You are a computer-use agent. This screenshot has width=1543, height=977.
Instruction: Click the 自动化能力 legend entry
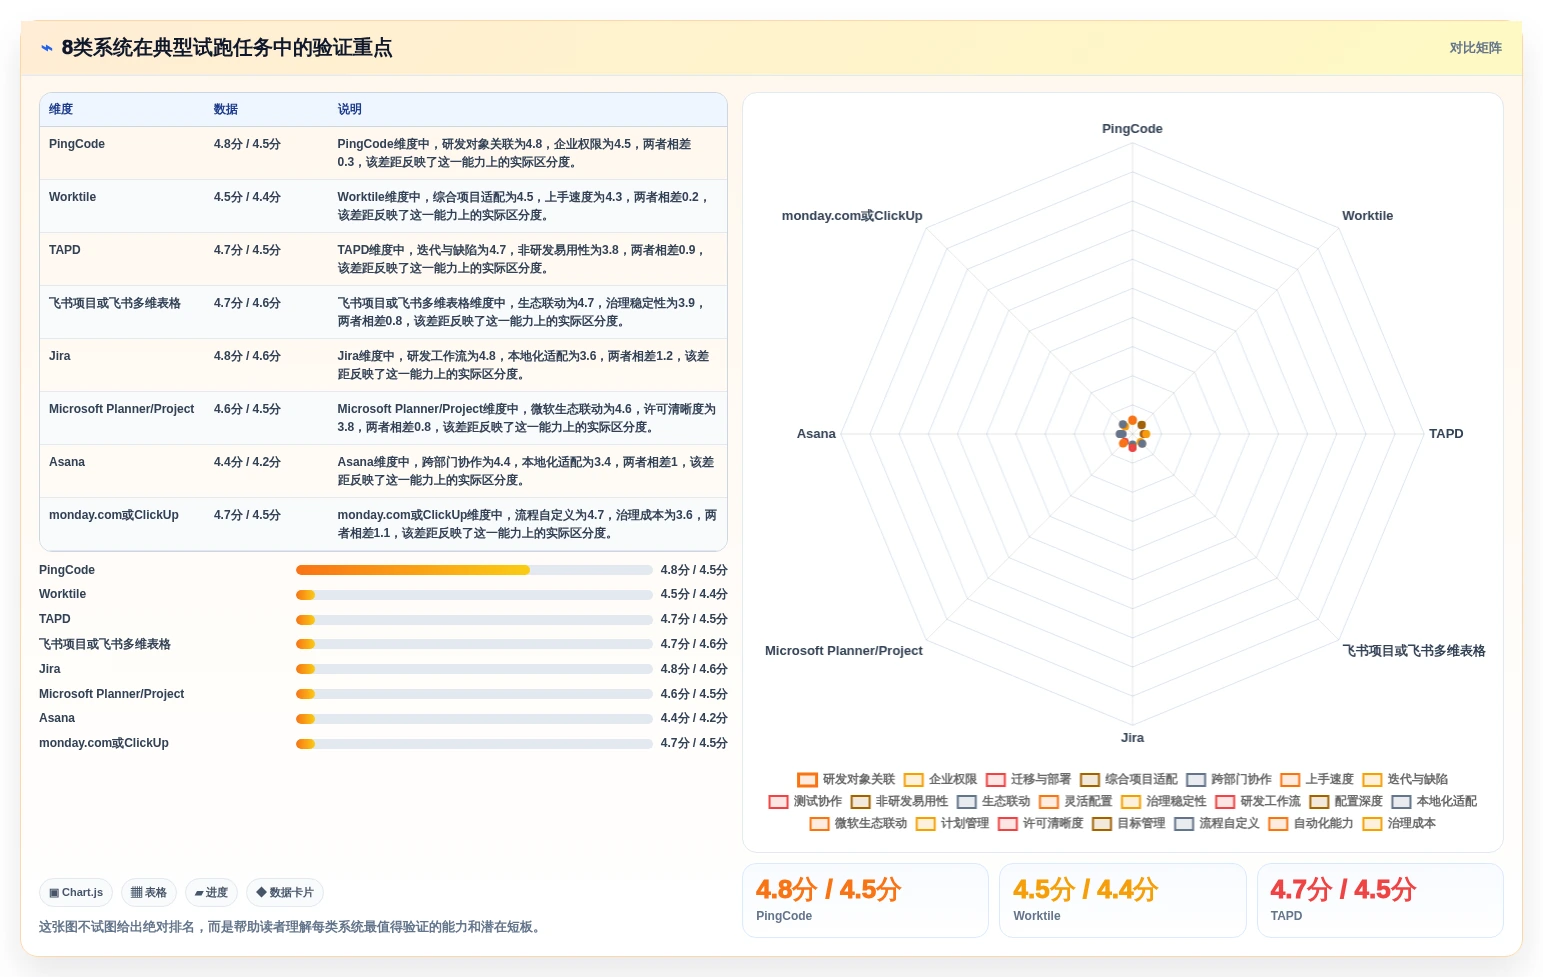coord(1310,823)
